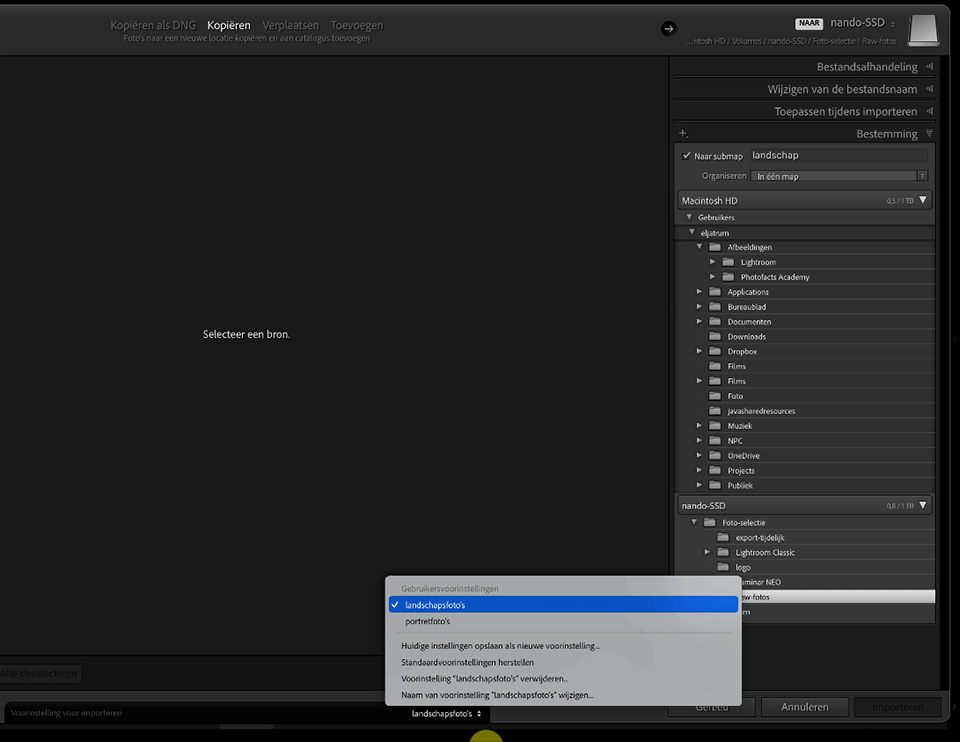Select the Kopiëren als DNG import mode

click(x=153, y=25)
